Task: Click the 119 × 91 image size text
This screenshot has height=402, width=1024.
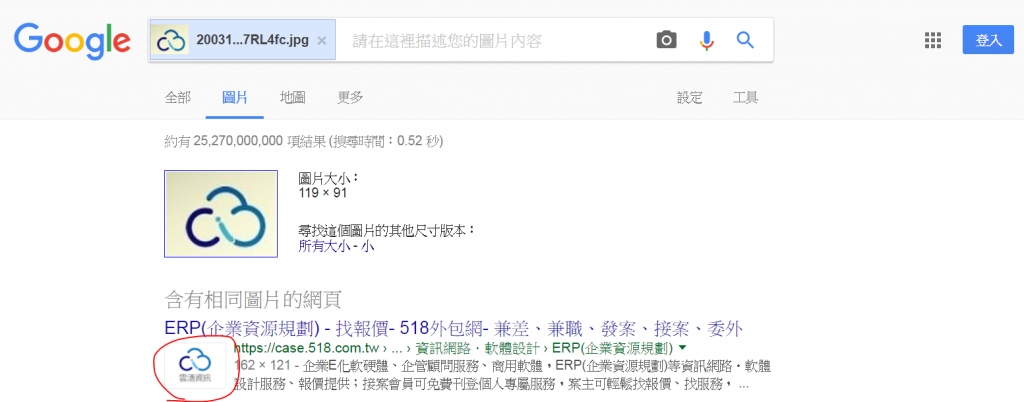Action: pyautogui.click(x=323, y=193)
